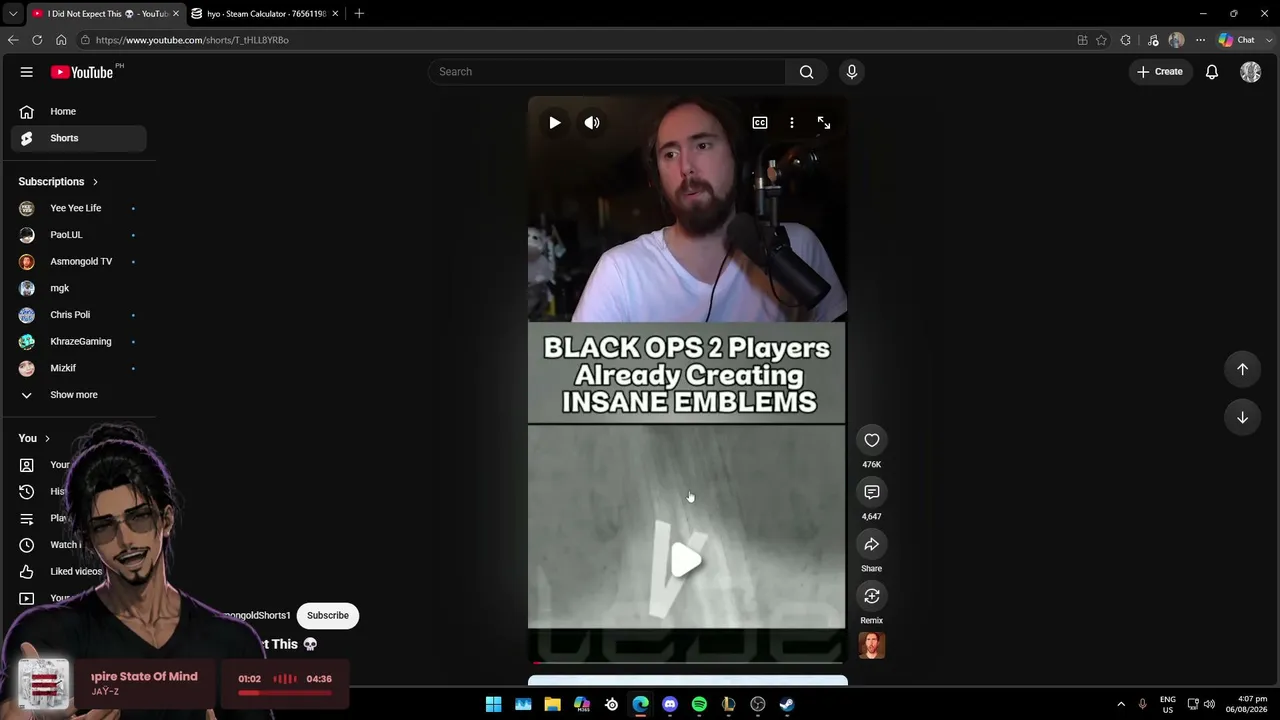1280x720 pixels.
Task: Enter fullscreen on the Short player
Action: 824,123
